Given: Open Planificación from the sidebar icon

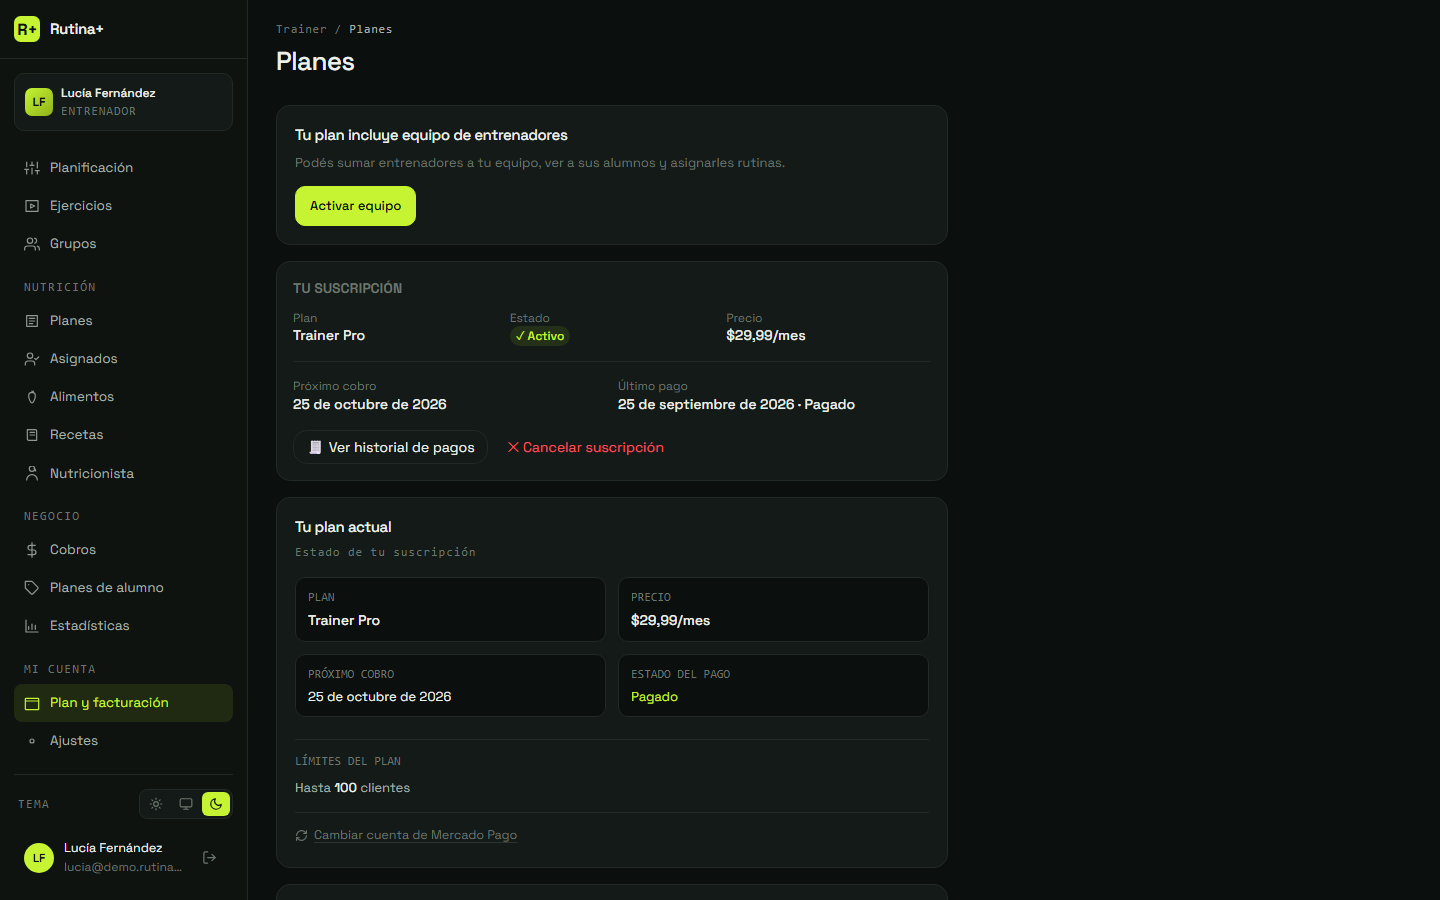Looking at the screenshot, I should coord(32,168).
